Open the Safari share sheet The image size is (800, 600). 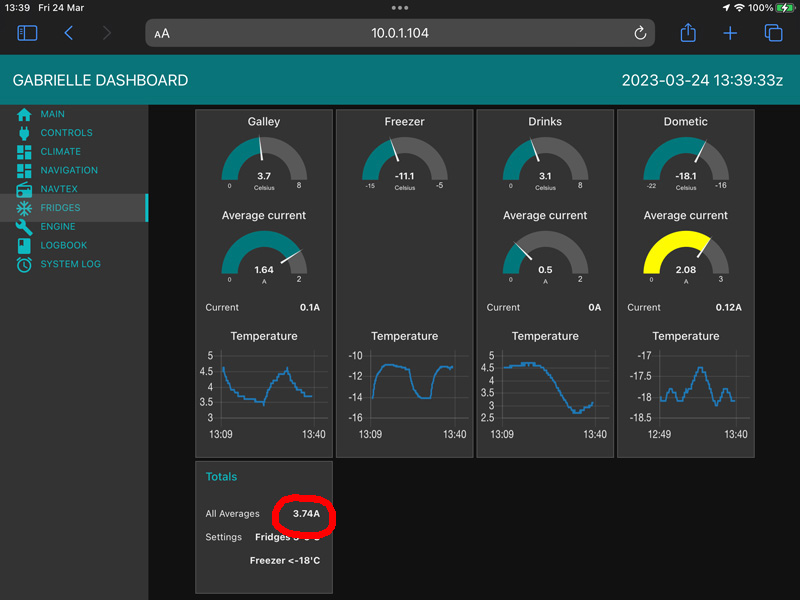pyautogui.click(x=688, y=33)
